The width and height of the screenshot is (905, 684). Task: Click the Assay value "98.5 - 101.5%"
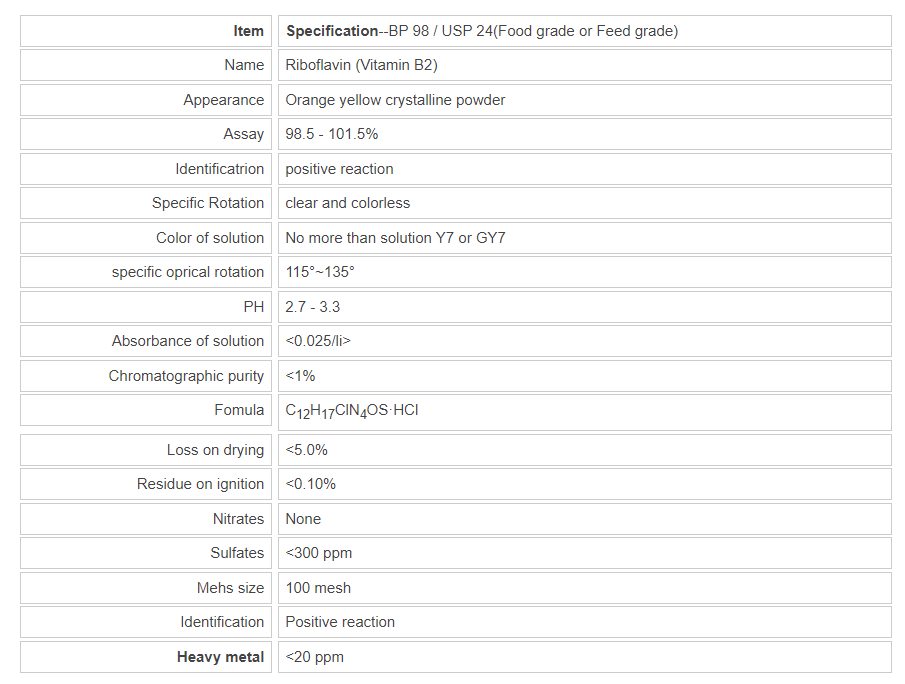(331, 134)
